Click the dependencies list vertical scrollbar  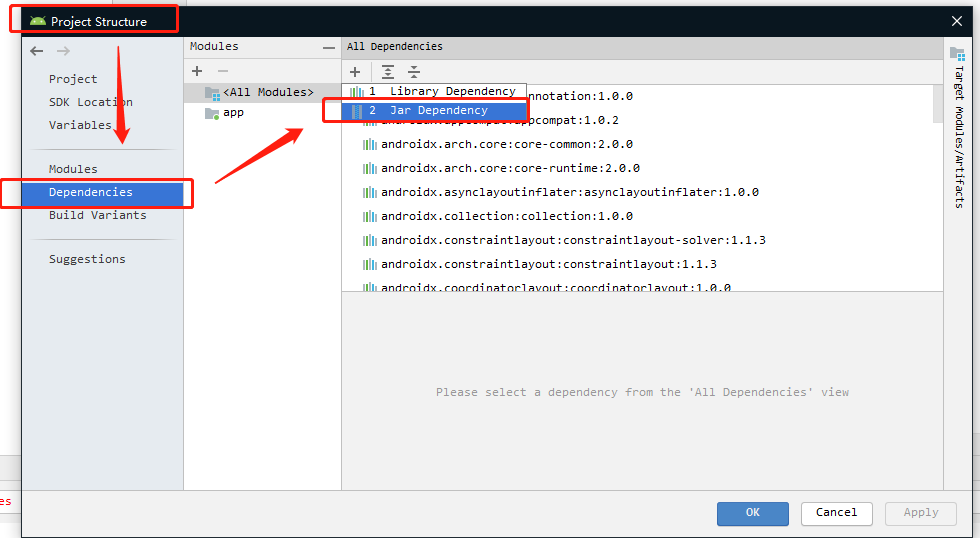(938, 104)
